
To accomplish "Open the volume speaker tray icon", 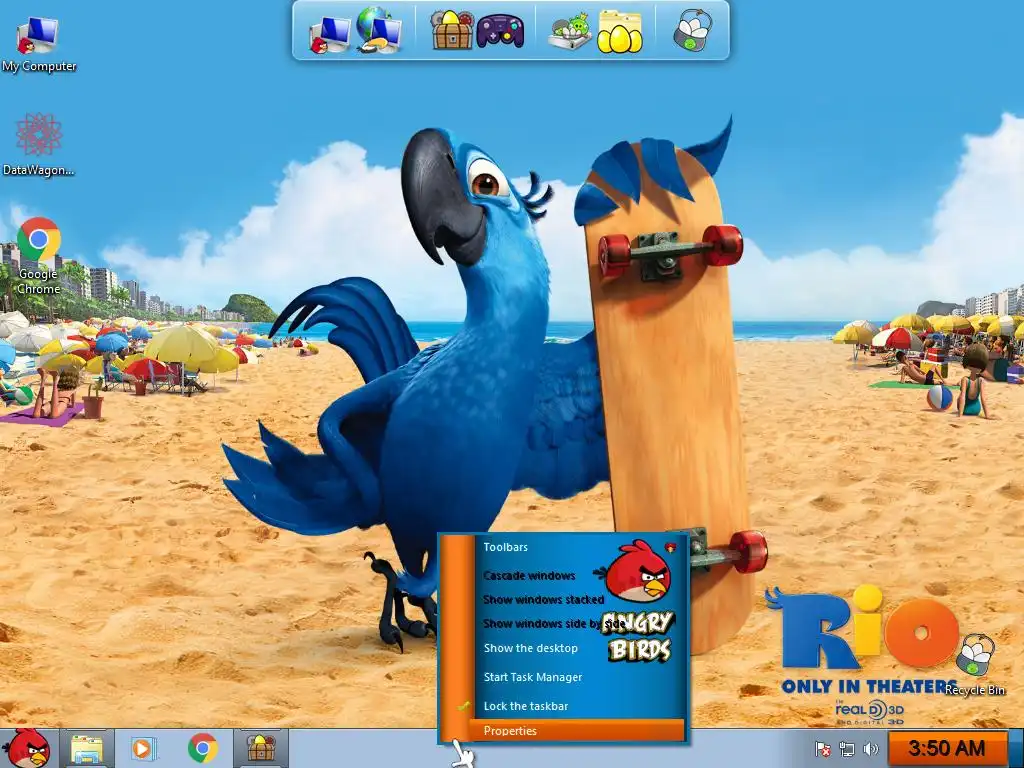I will [871, 749].
